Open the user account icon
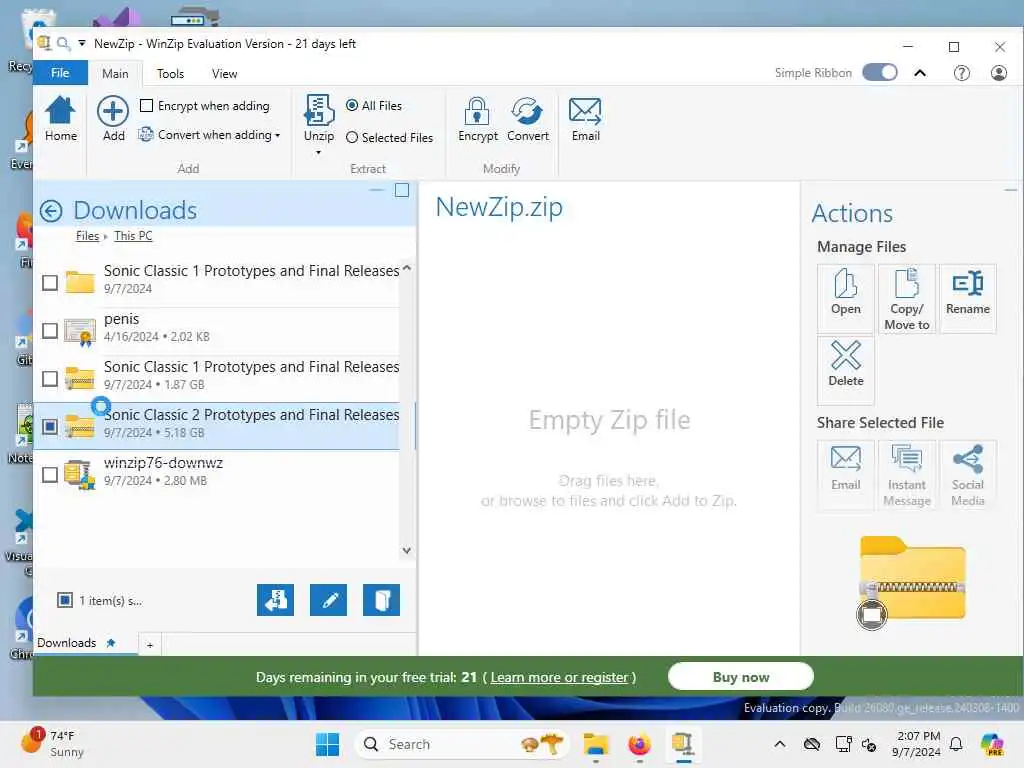Image resolution: width=1024 pixels, height=768 pixels. click(999, 72)
